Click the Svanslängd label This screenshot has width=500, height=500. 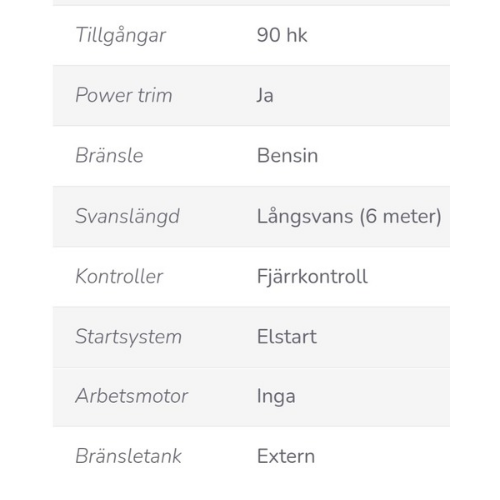pos(127,217)
